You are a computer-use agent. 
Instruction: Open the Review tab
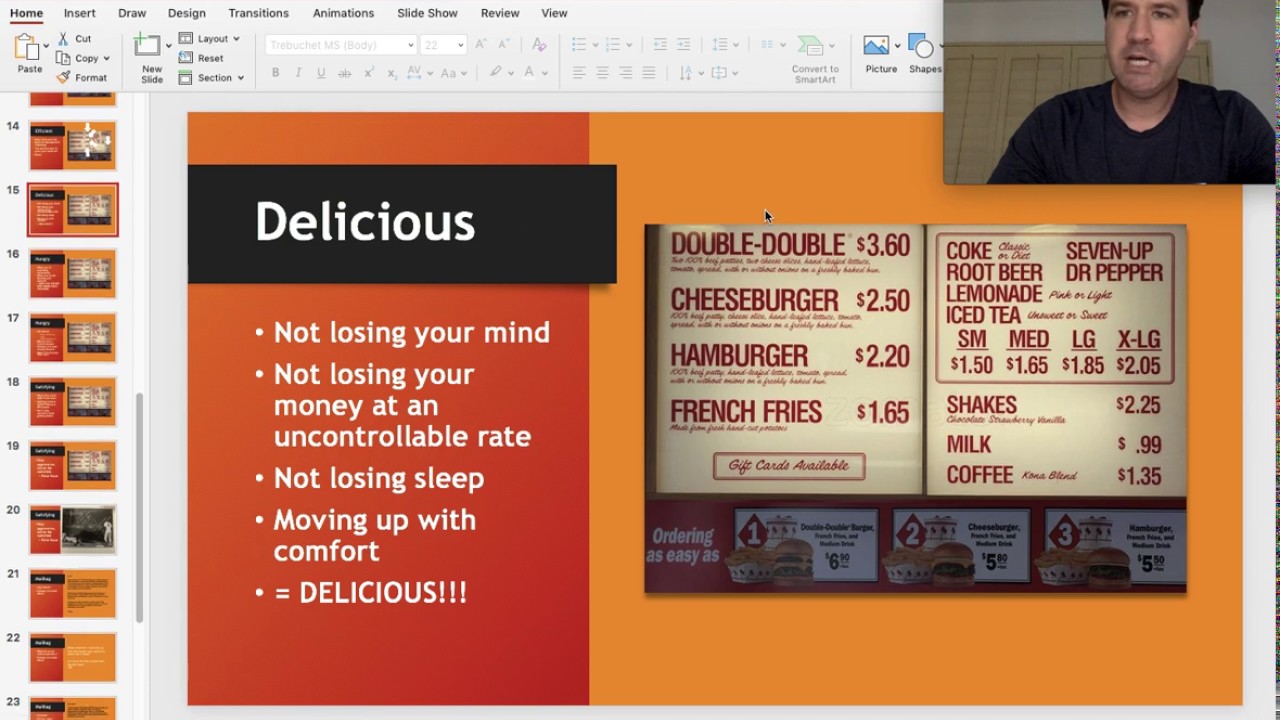(x=500, y=13)
